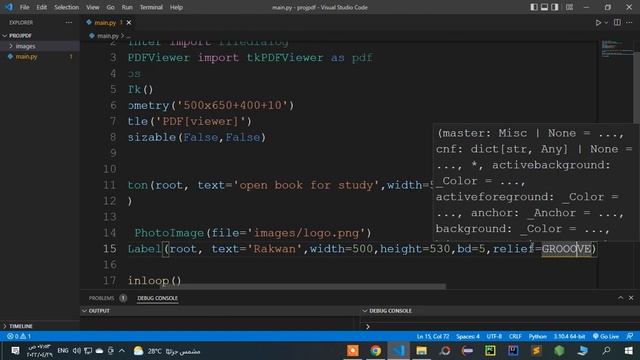Open the Help menu
Screen dimensions: 640x360
click(x=176, y=7)
